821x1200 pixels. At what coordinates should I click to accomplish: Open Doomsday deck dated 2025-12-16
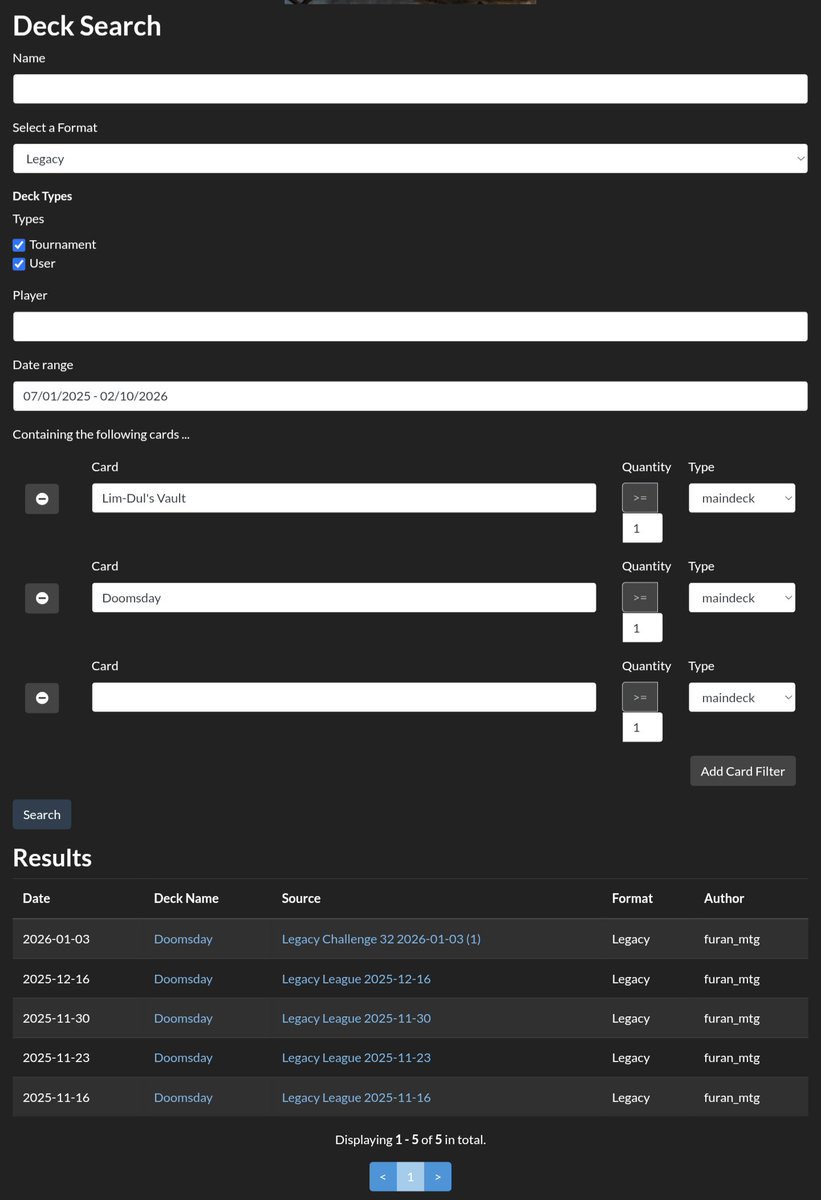point(183,979)
